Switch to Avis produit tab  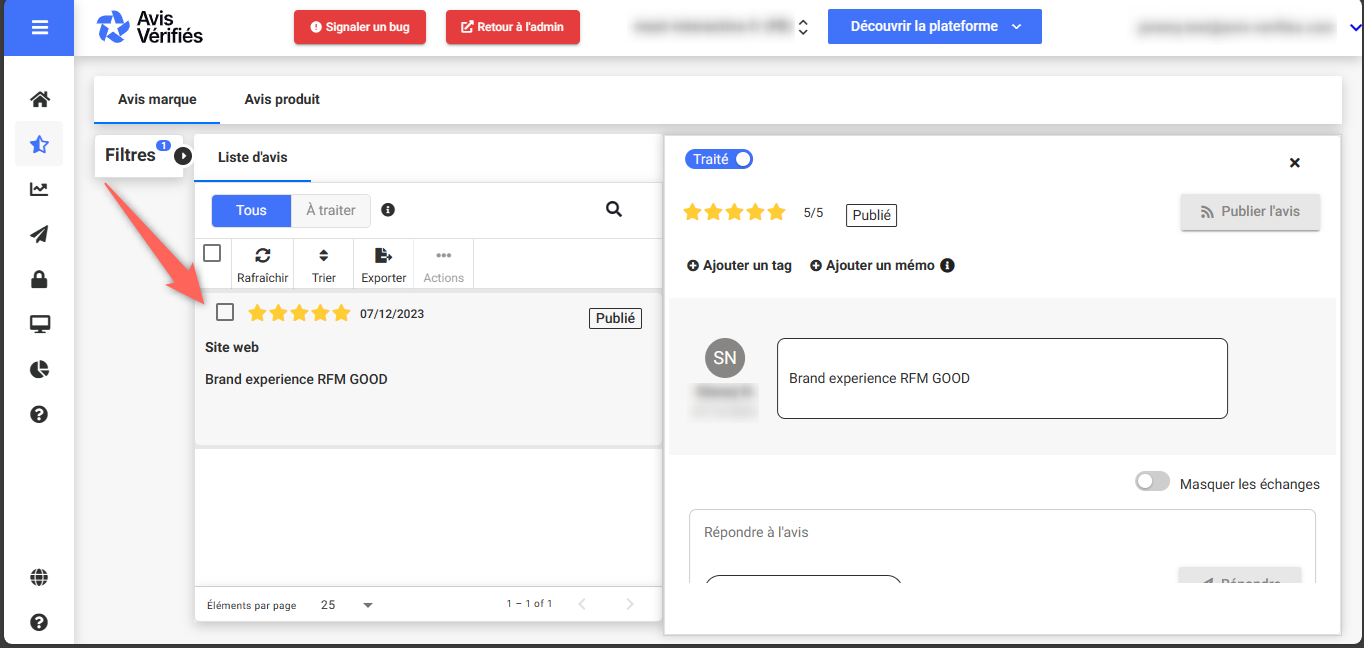coord(282,99)
